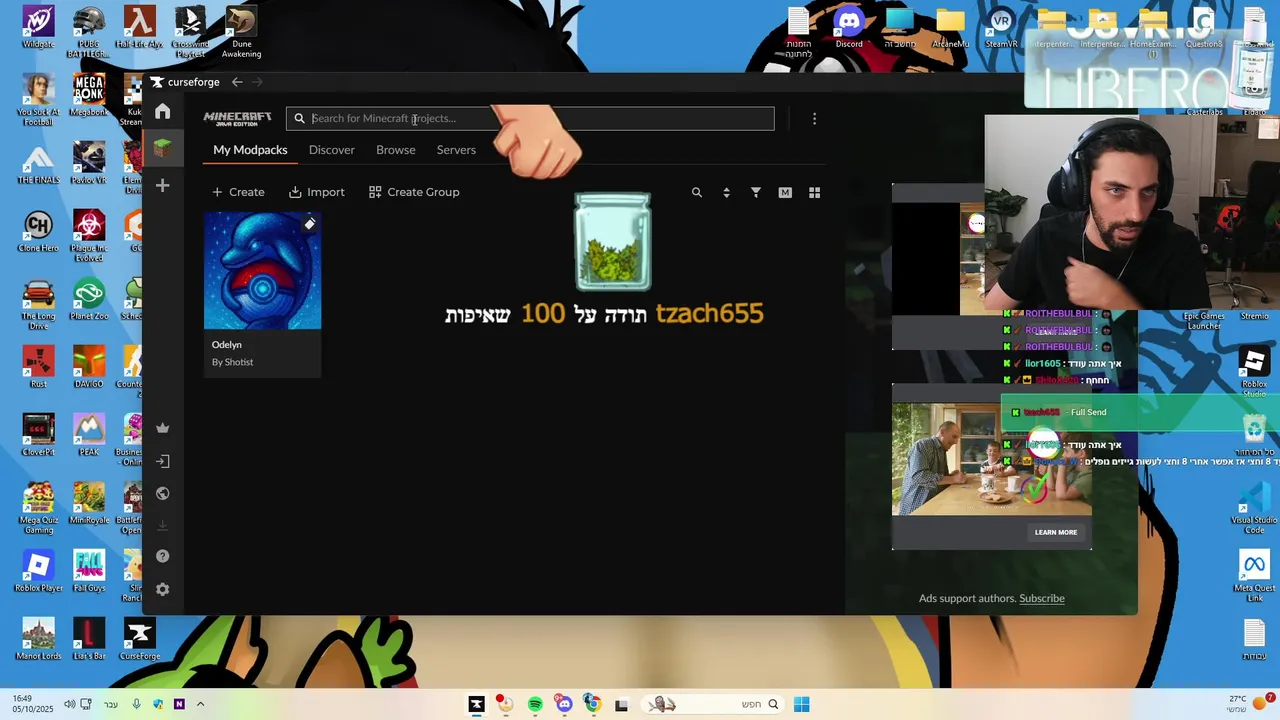The width and height of the screenshot is (1280, 720).
Task: Select the Minecraft game icon in sidebar
Action: pos(163,148)
